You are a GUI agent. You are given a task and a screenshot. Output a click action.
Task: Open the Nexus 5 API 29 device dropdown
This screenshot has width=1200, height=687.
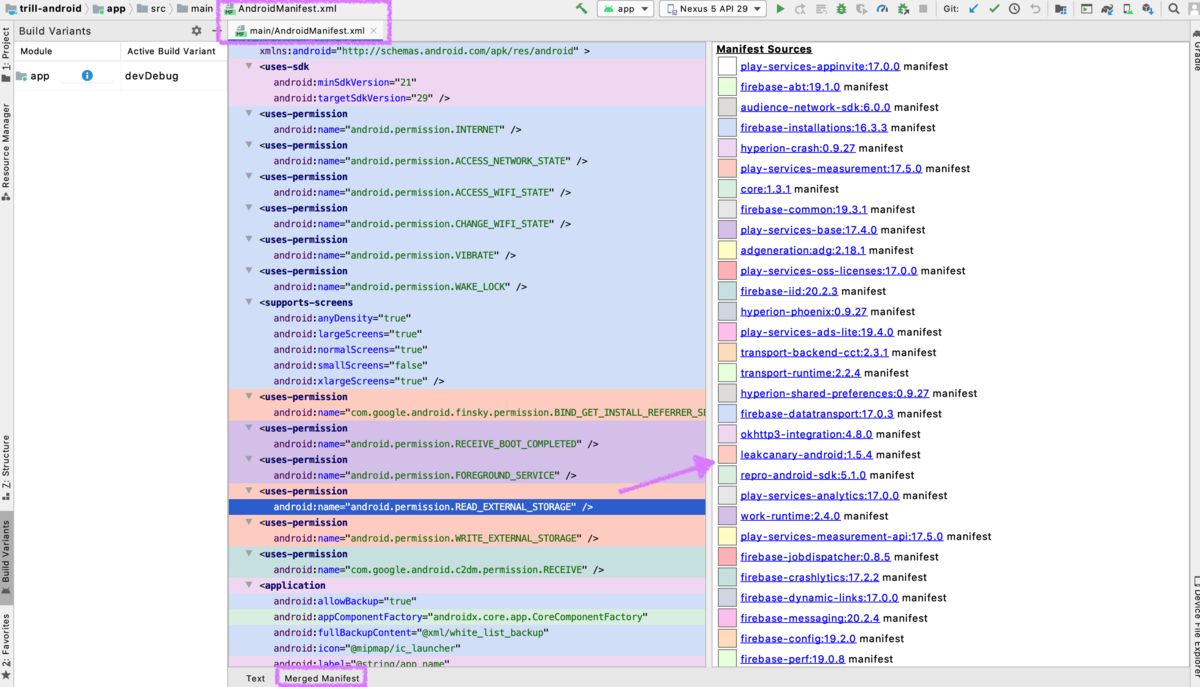[x=713, y=9]
